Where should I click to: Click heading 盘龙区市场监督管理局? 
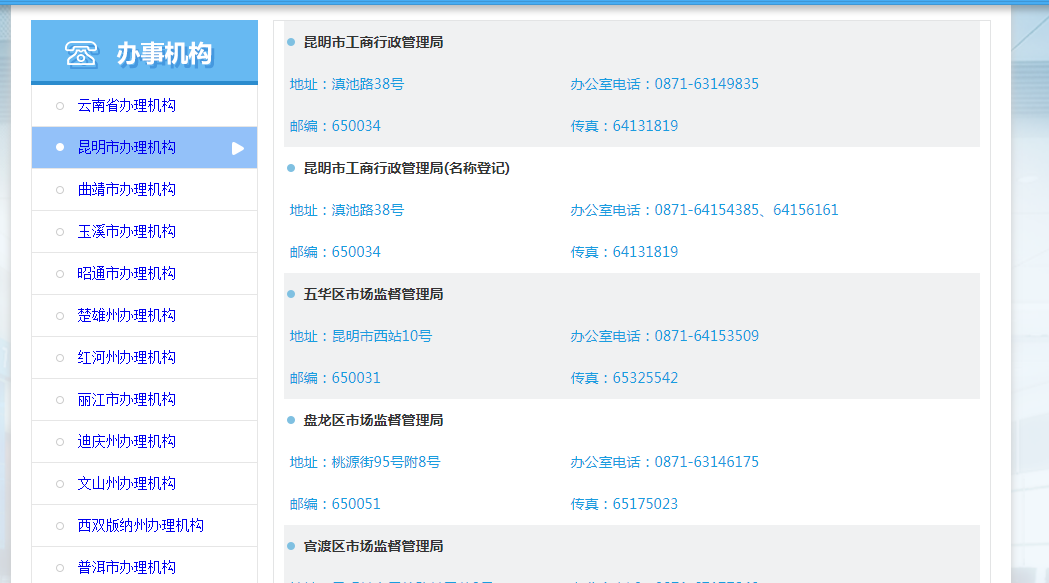(373, 420)
